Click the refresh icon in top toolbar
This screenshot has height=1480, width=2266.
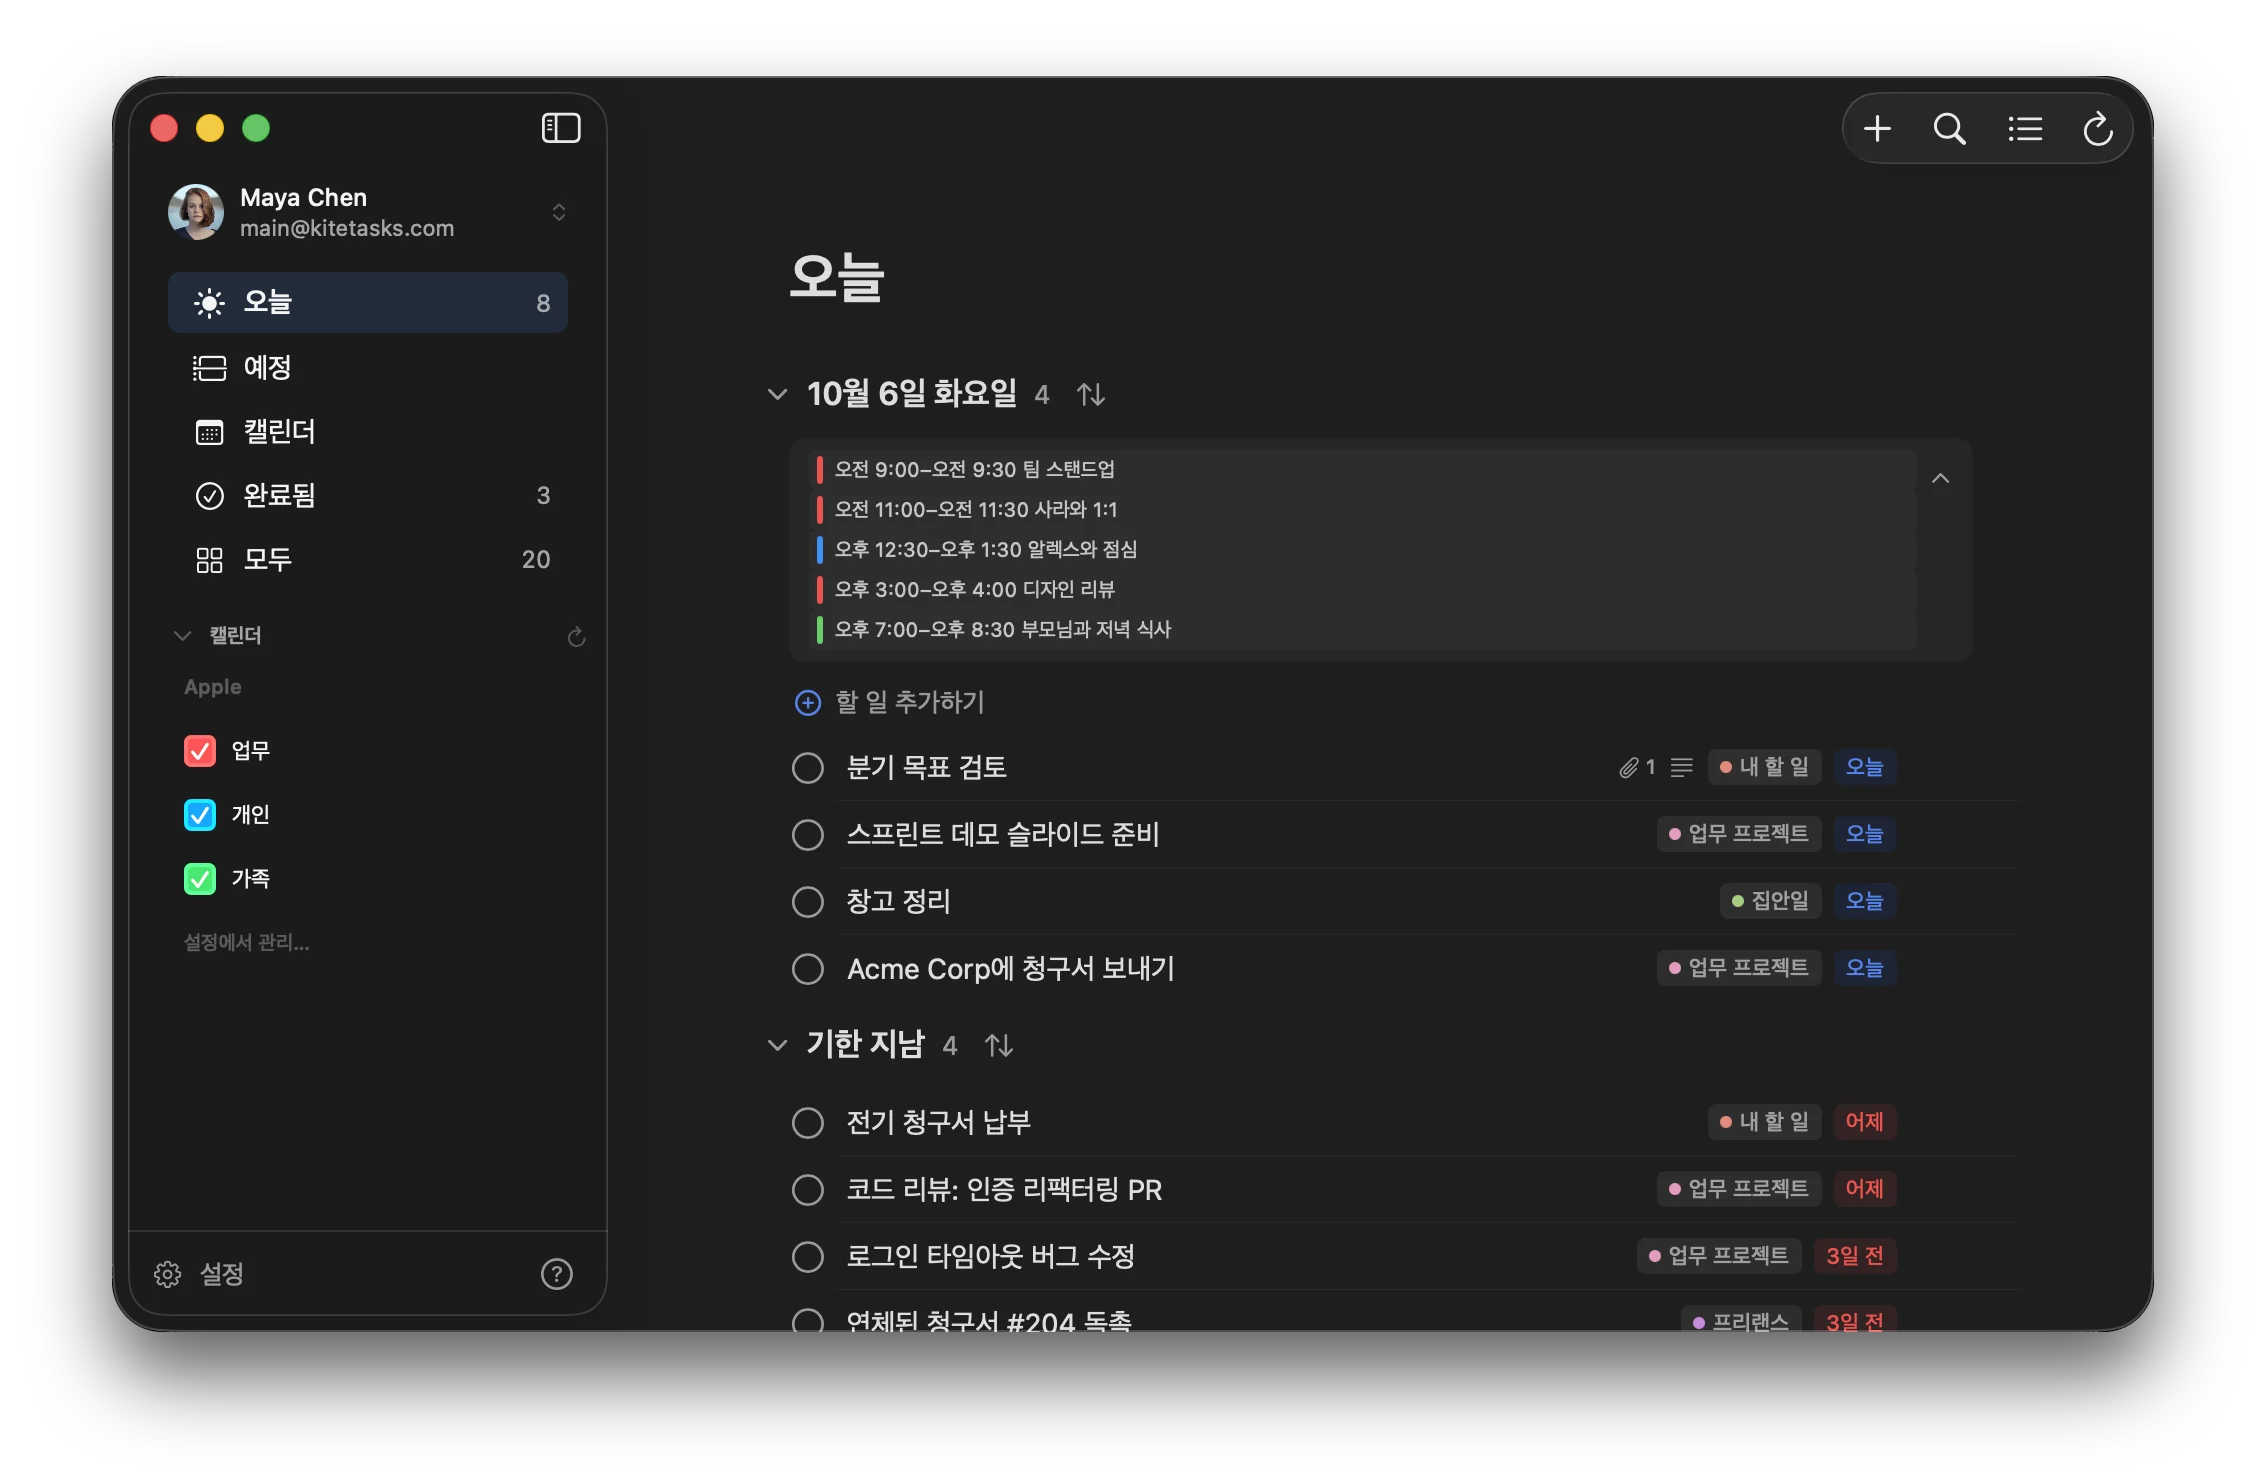2097,129
